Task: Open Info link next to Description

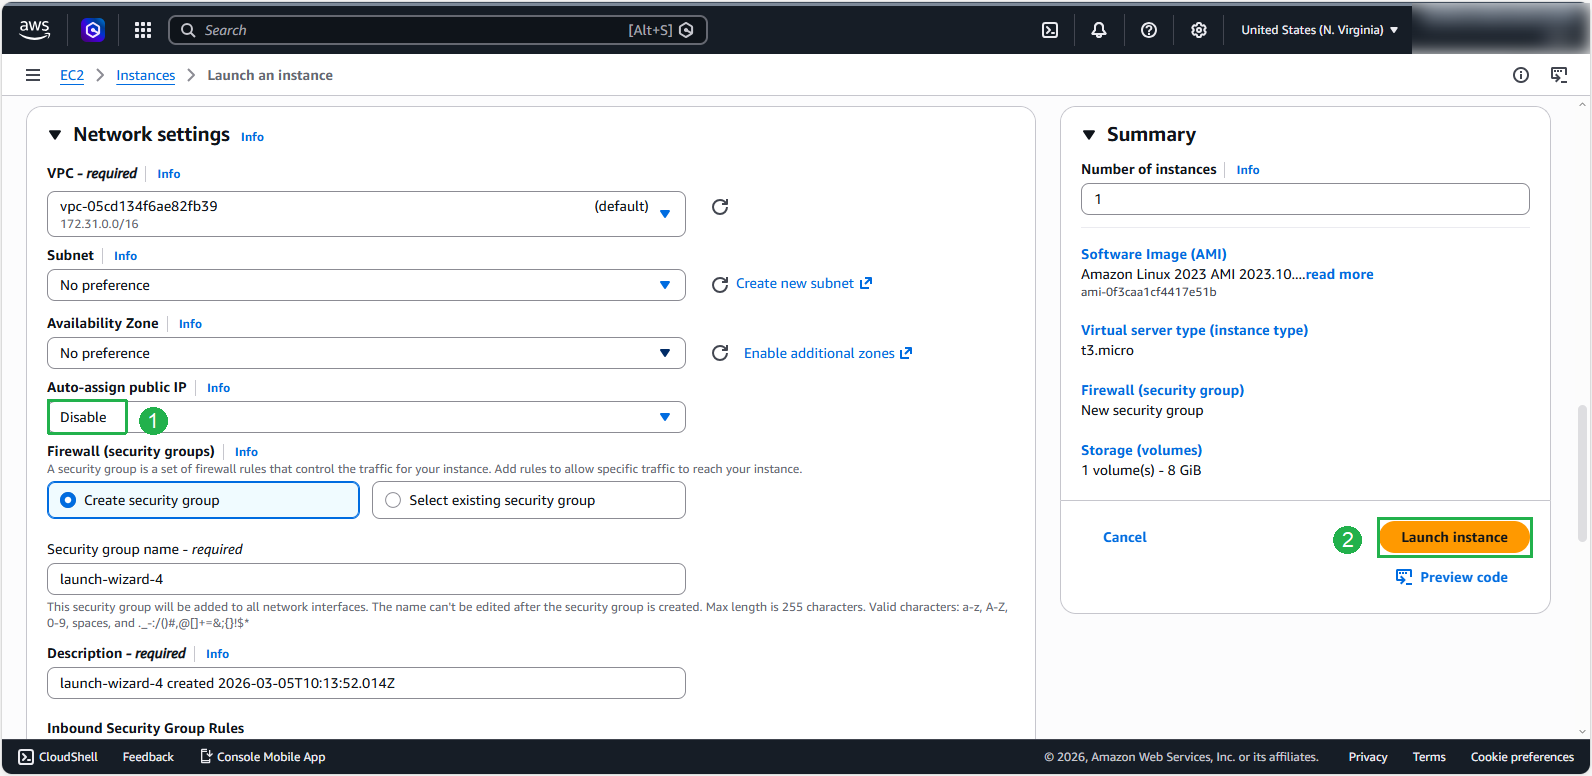Action: [x=217, y=654]
